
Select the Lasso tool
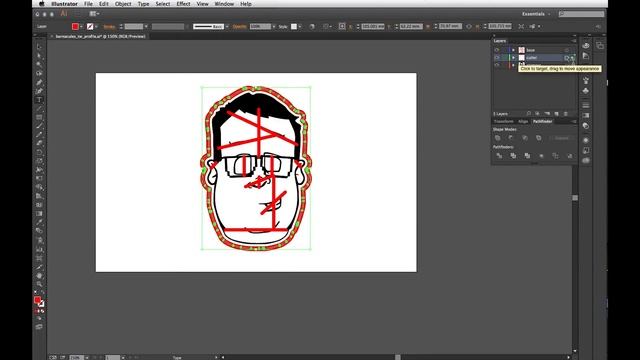point(39,73)
